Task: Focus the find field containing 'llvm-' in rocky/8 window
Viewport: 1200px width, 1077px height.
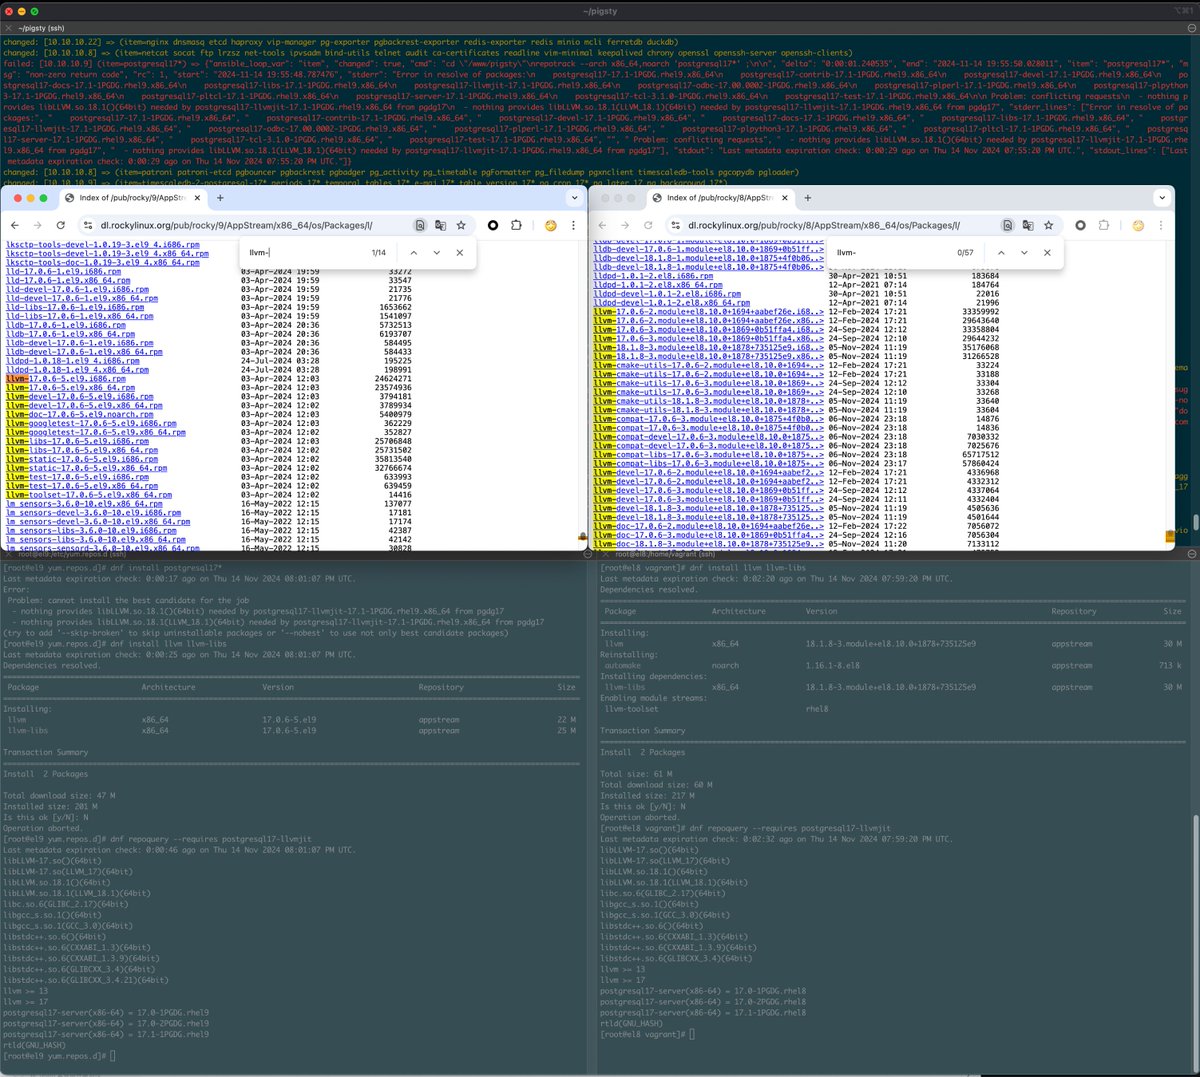Action: (893, 253)
